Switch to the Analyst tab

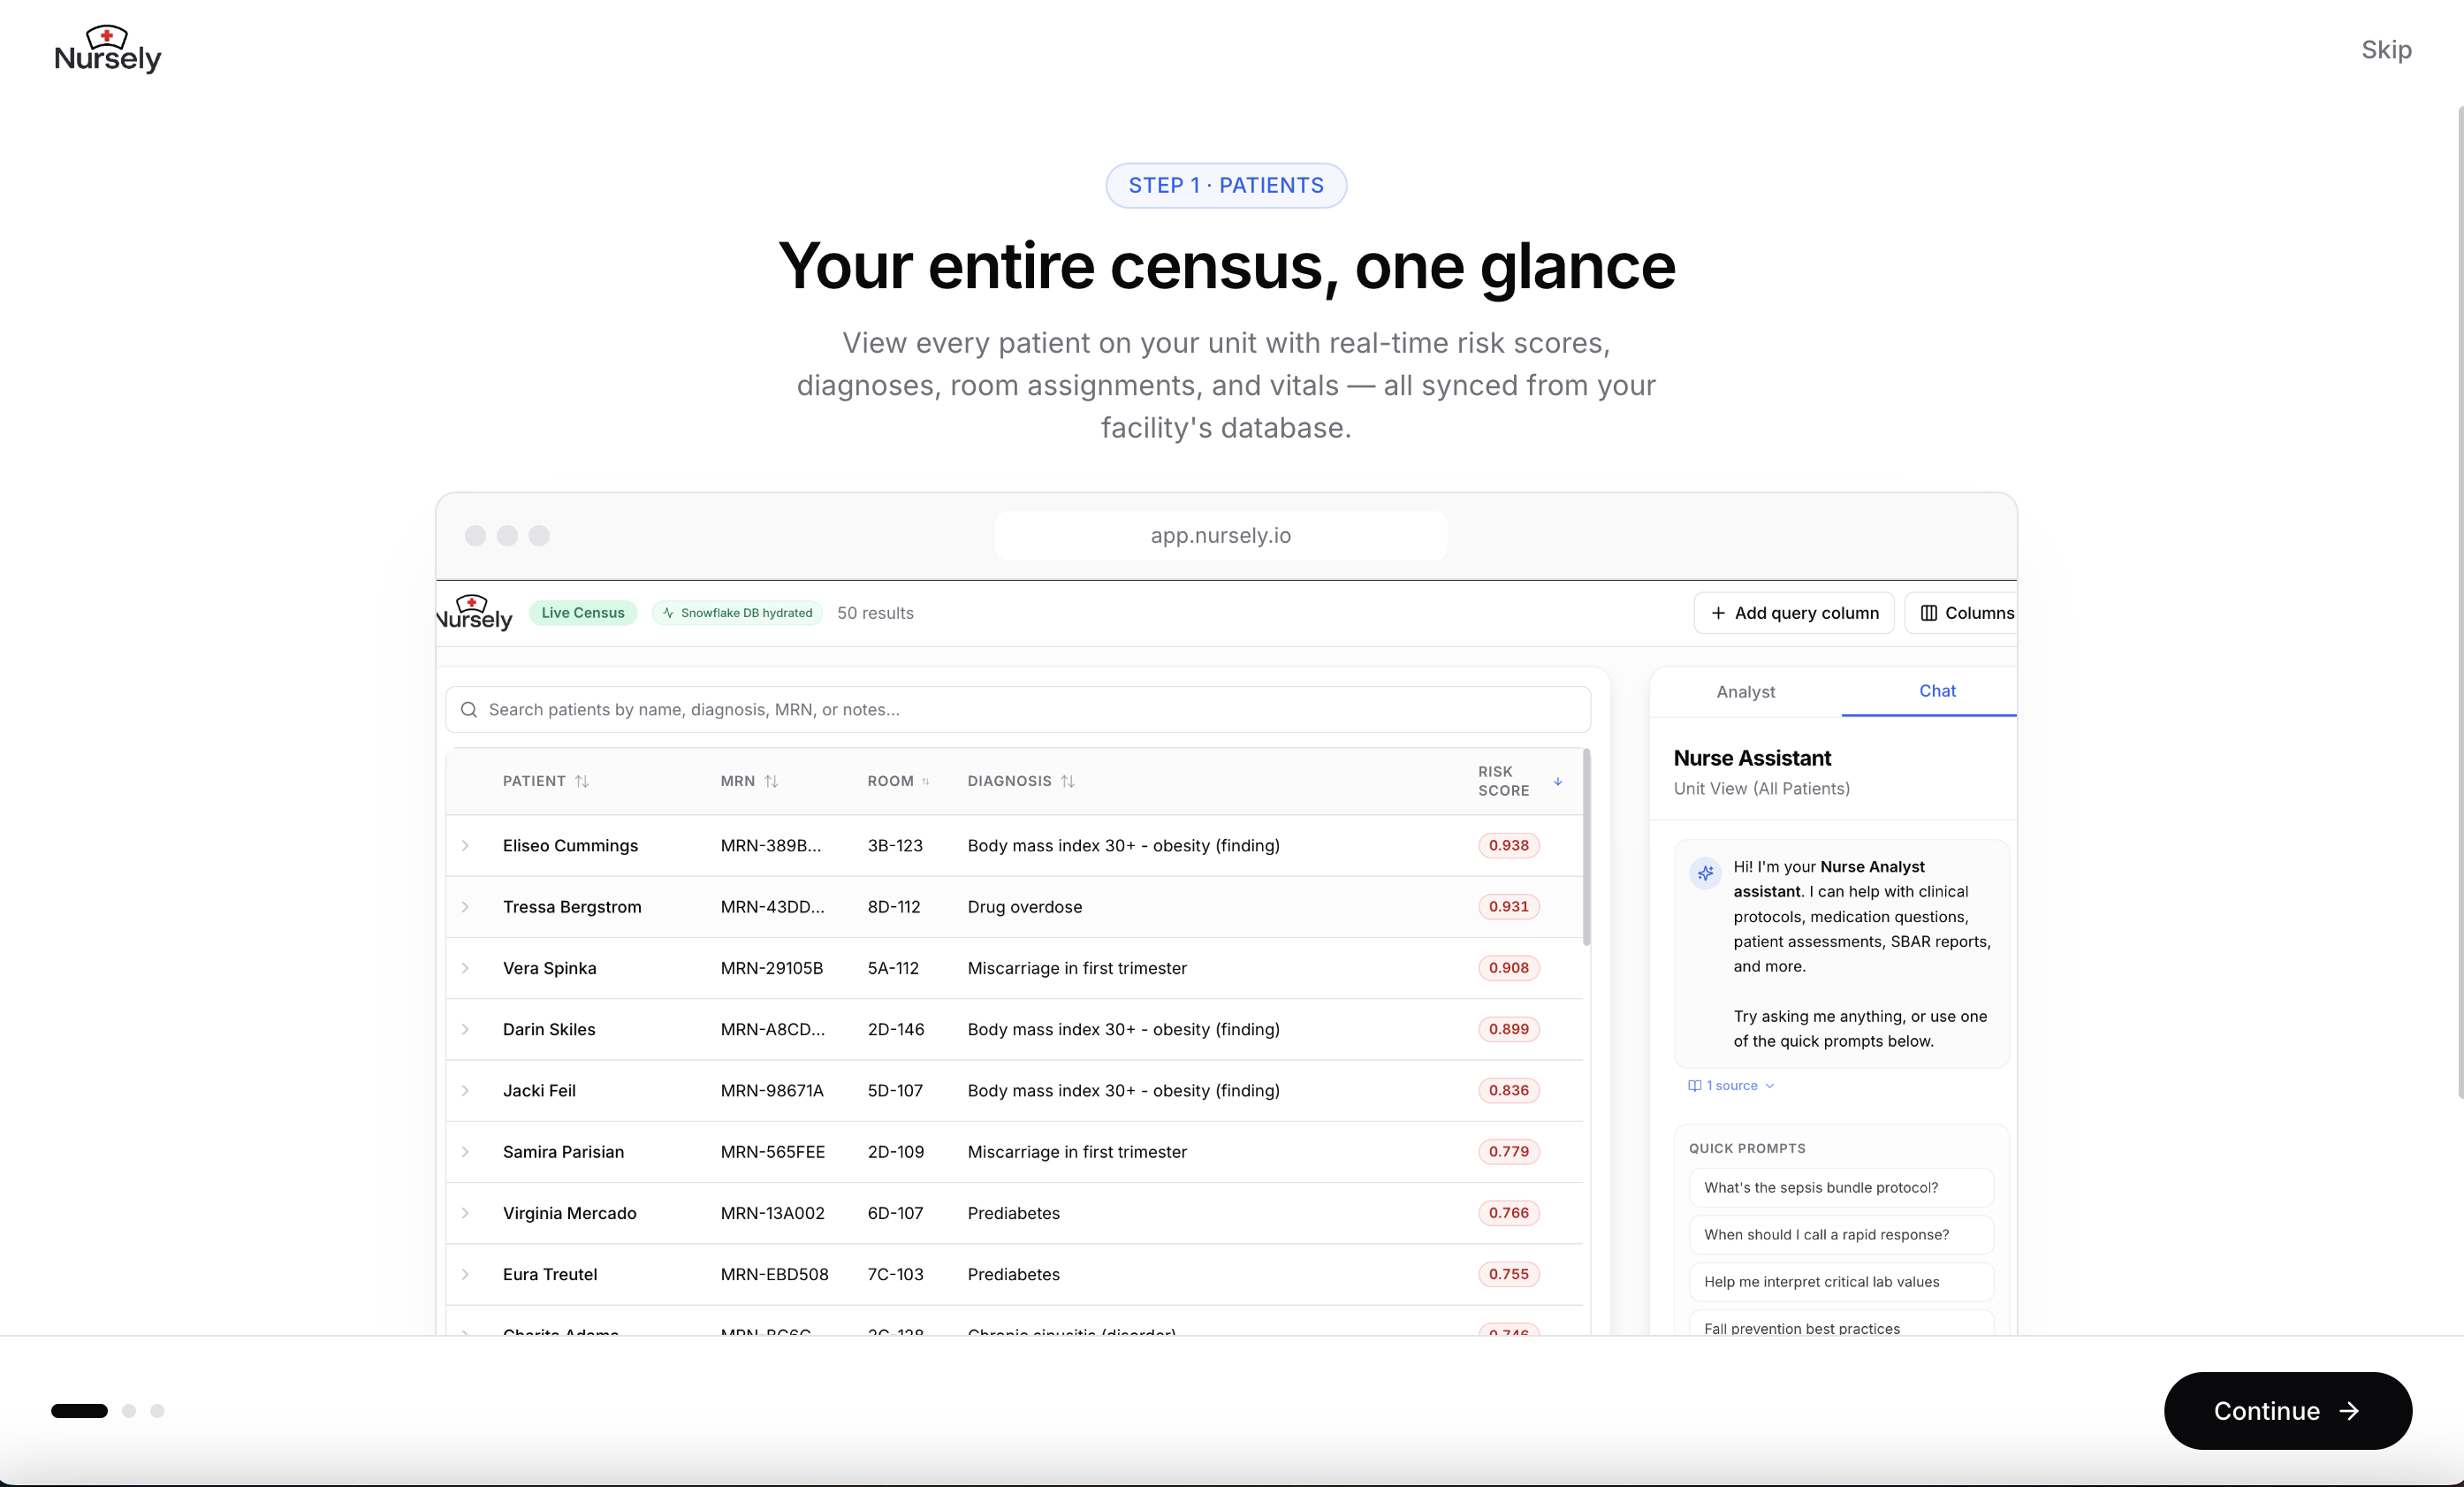coord(1745,691)
